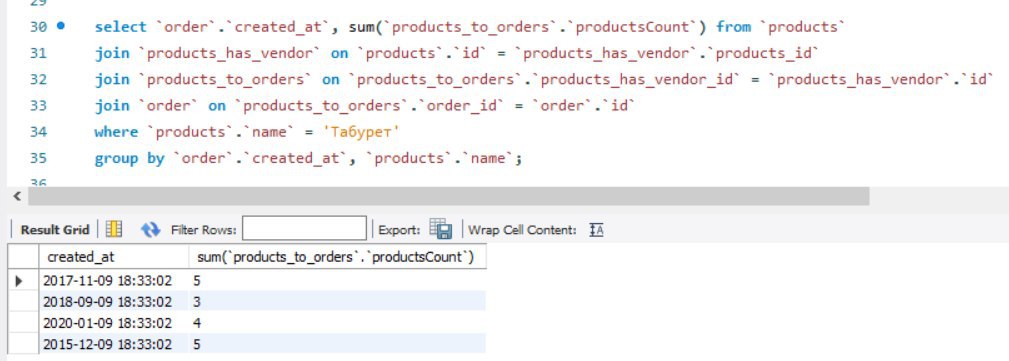
Task: Click the sum productsCount column header
Action: coord(337,257)
